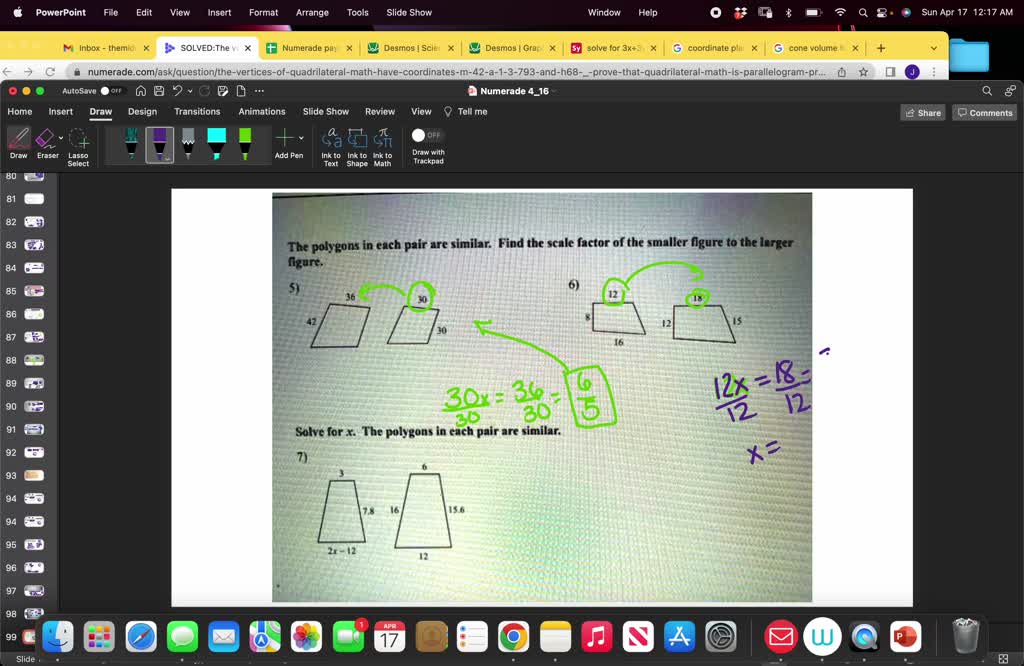Open the Comments panel
Image resolution: width=1024 pixels, height=666 pixels.
pyautogui.click(x=984, y=112)
